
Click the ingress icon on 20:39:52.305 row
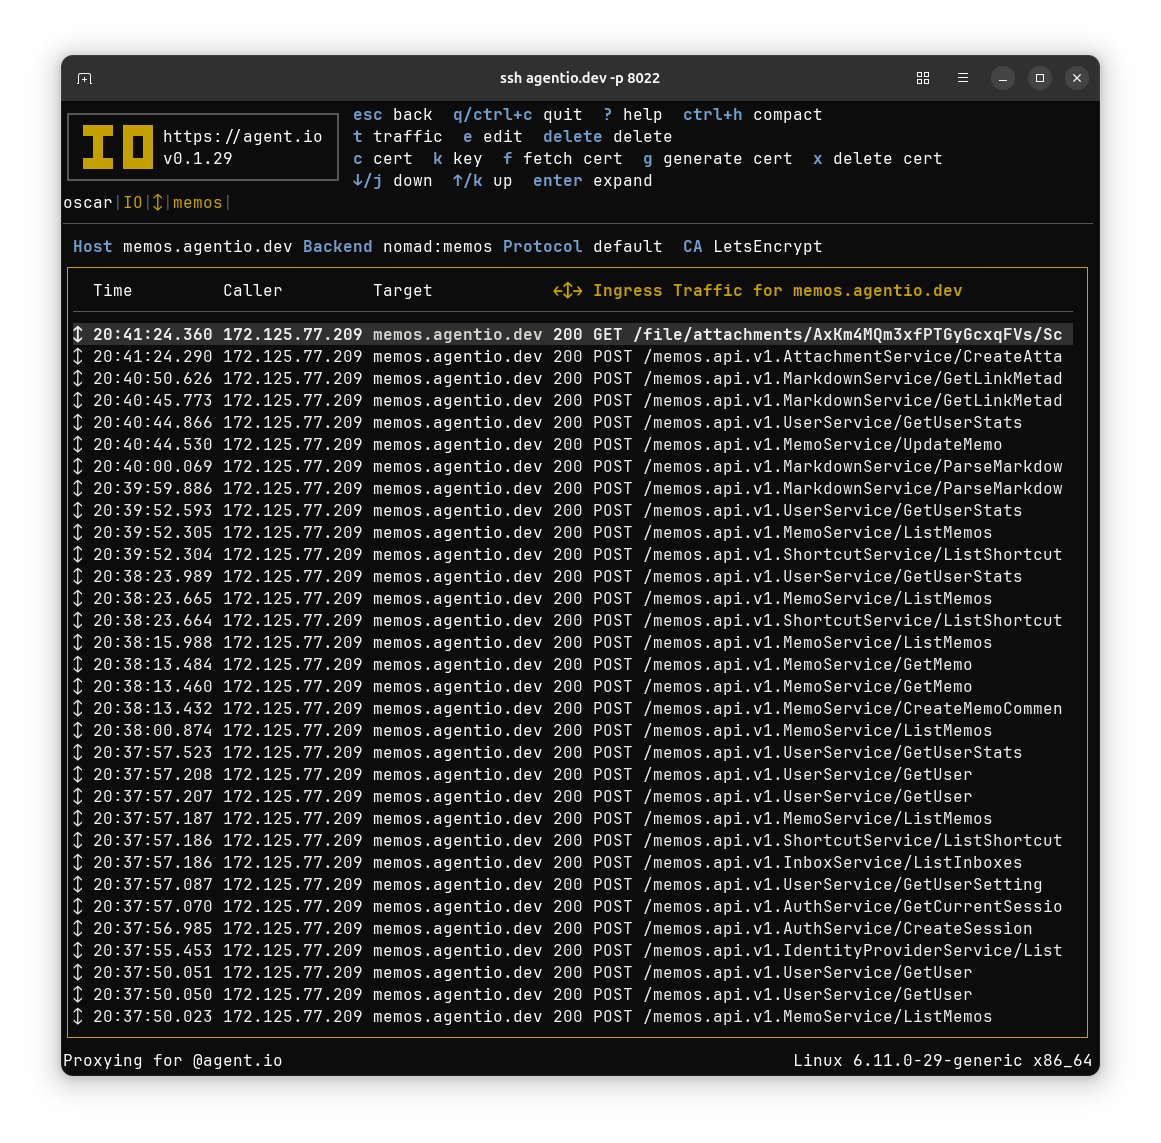[x=78, y=533]
